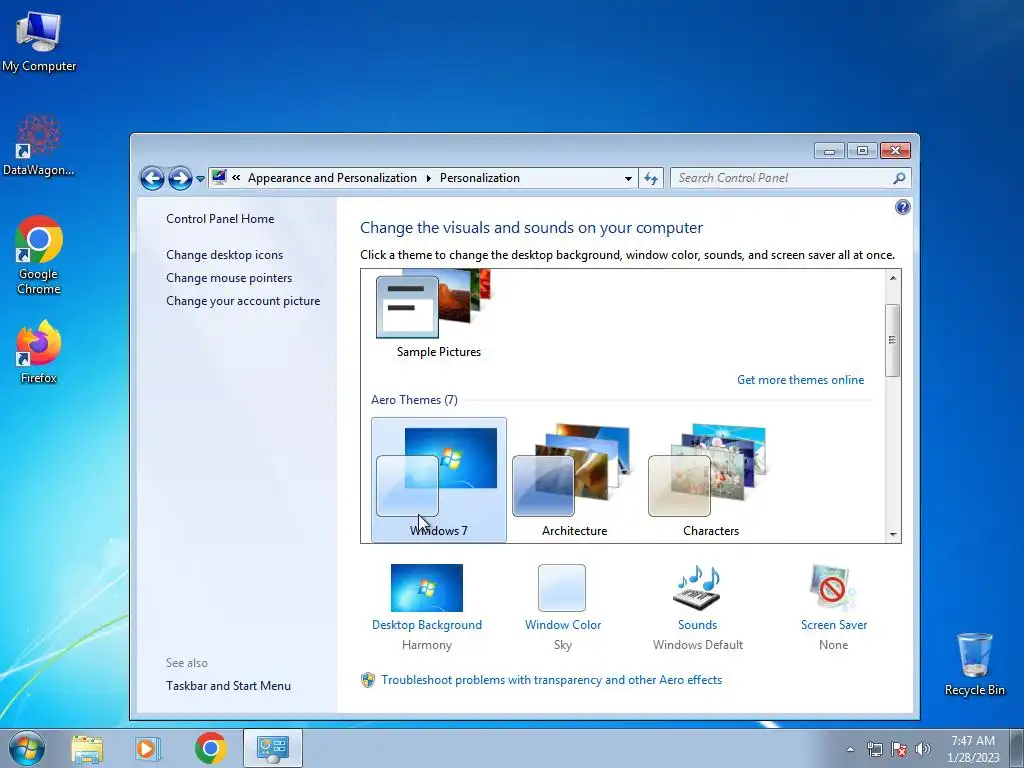Open Taskbar and Start Menu link

[229, 686]
